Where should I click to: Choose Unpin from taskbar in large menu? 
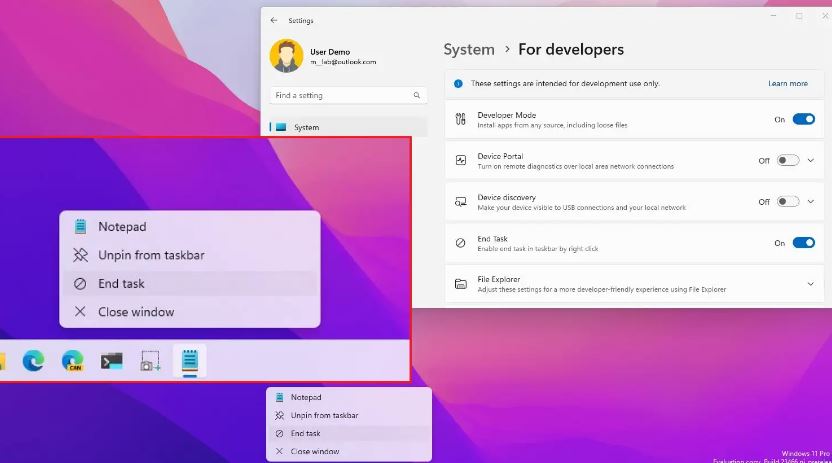(x=190, y=255)
